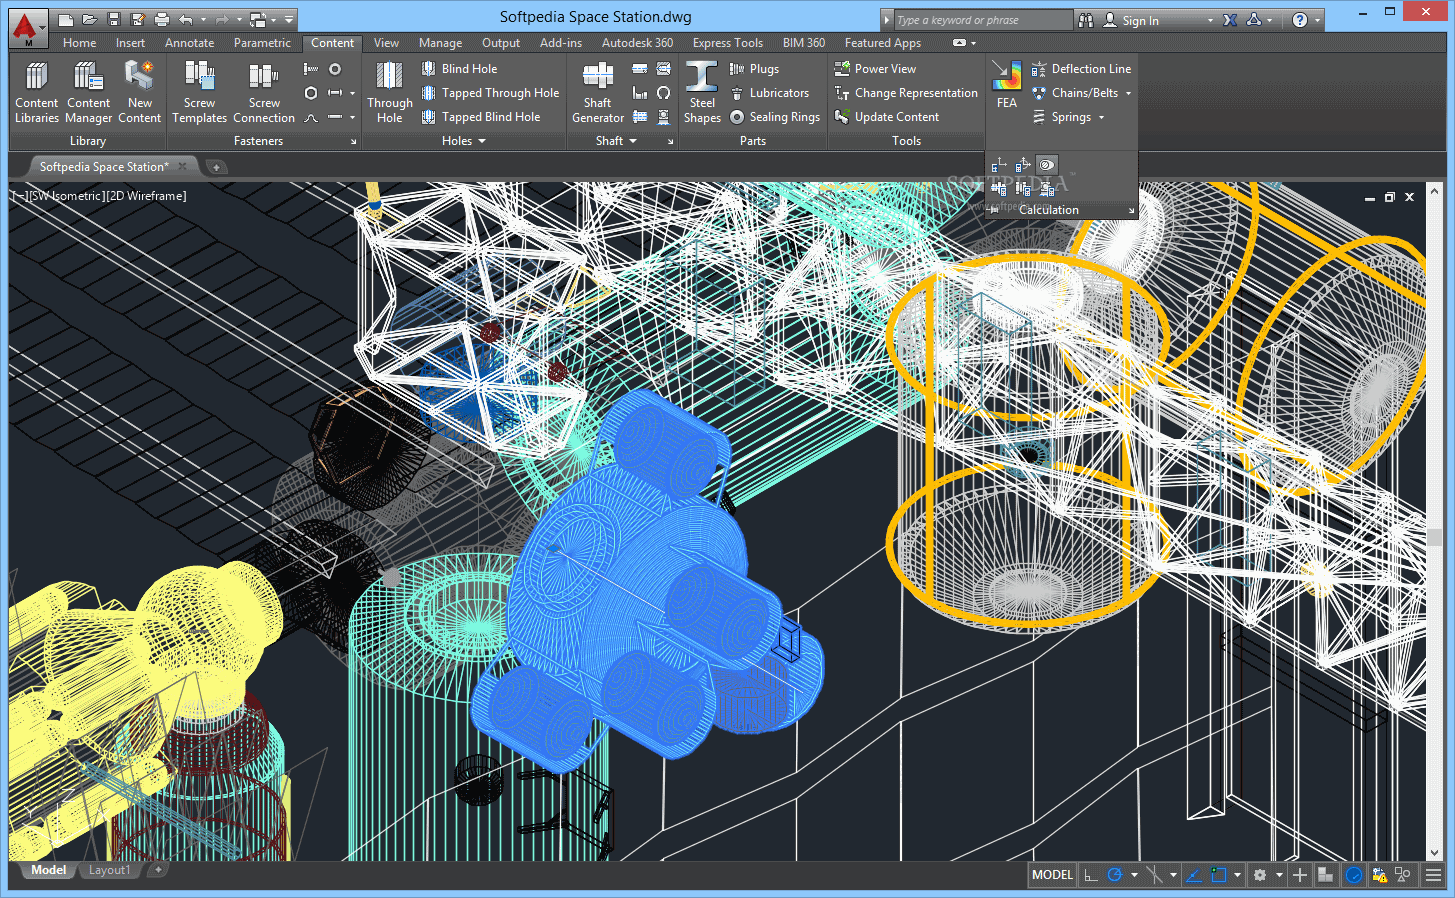
Task: Insert a Blind Hole
Action: coord(459,69)
